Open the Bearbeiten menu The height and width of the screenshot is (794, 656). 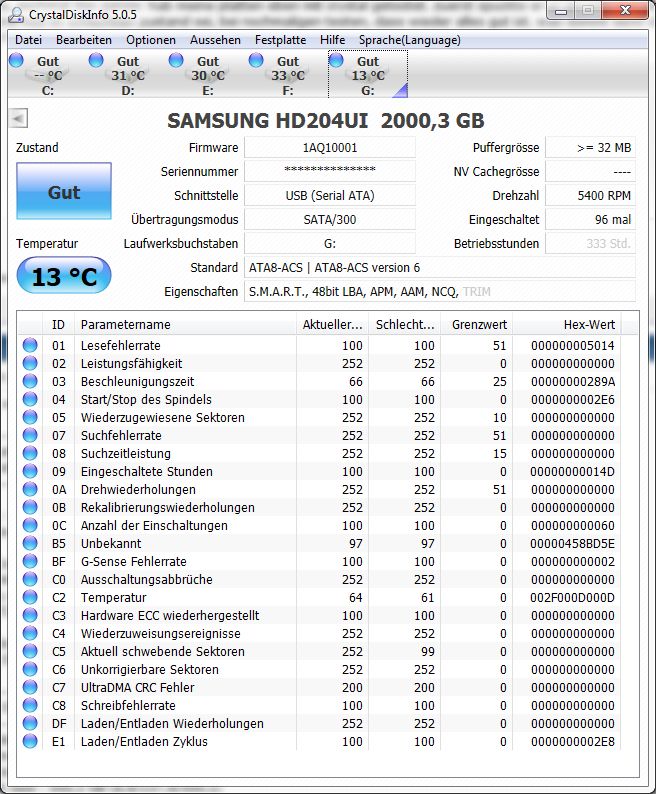[84, 40]
